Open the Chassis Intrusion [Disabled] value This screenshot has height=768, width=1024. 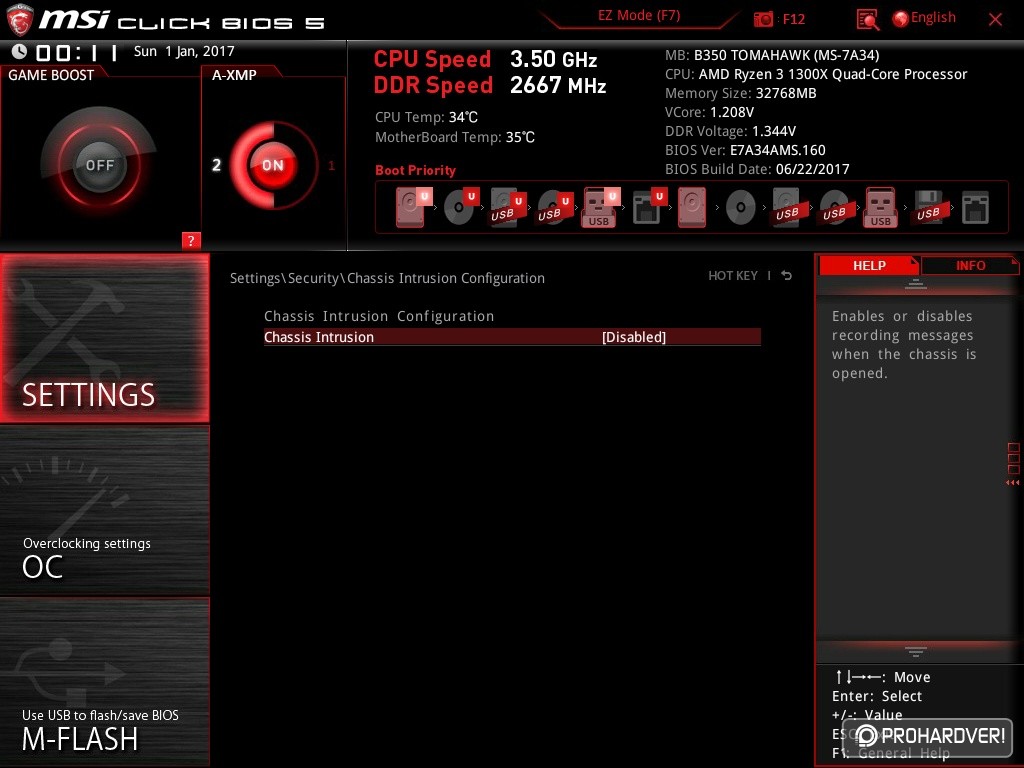[633, 337]
